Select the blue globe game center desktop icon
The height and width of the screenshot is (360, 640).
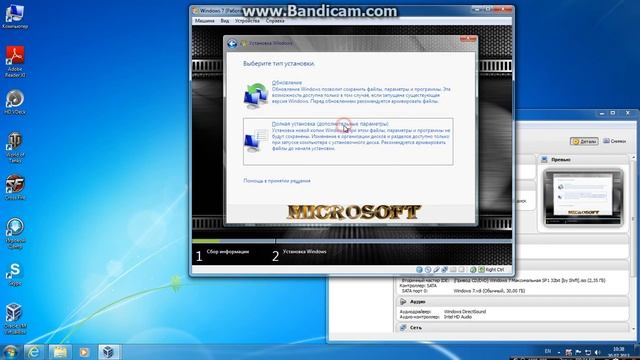pos(15,233)
